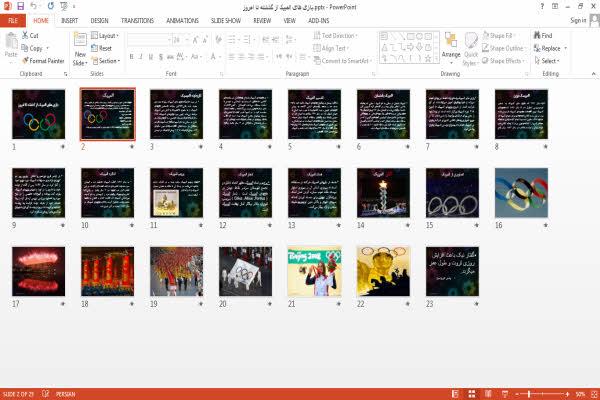Select the right arrow shape in gallery

click(x=411, y=47)
